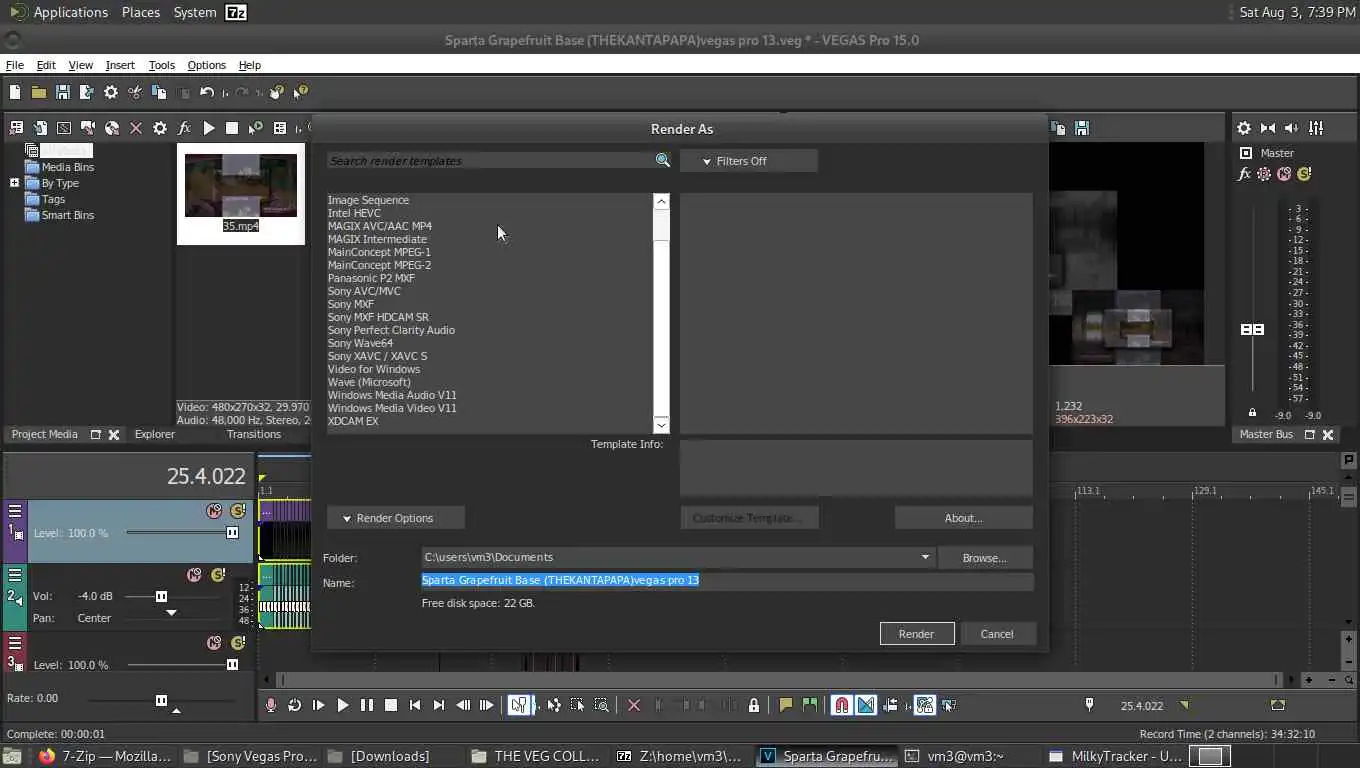
Task: Save the project with the disk icon
Action: (63, 92)
